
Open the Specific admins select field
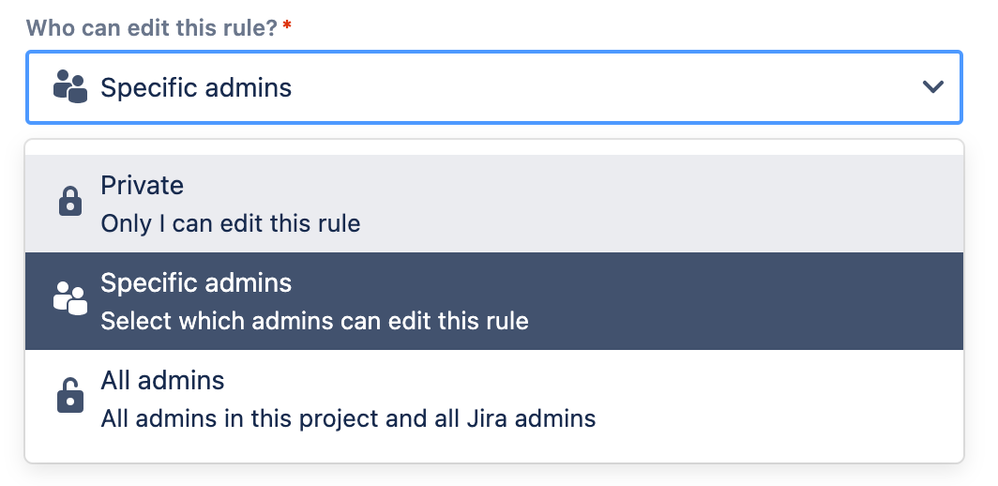[x=494, y=87]
